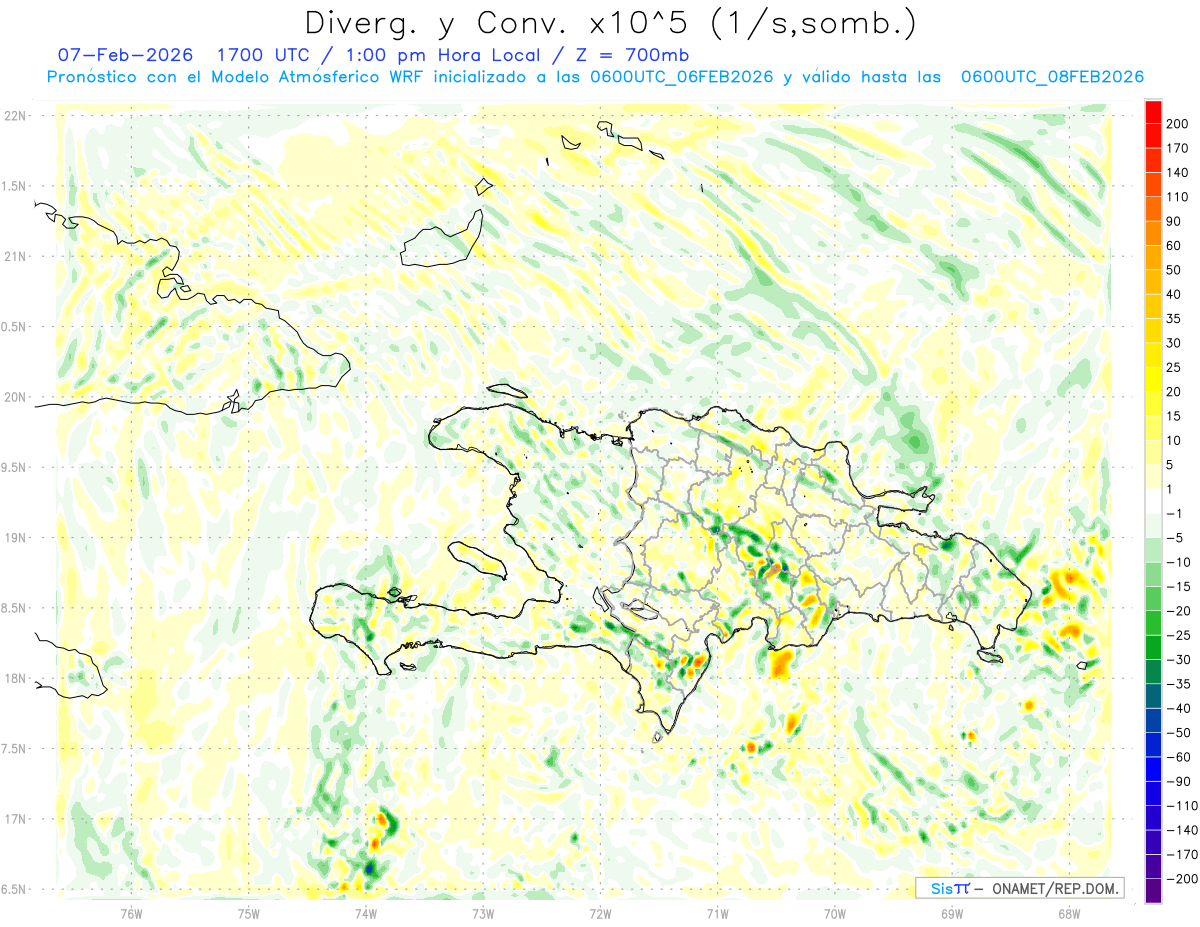1200x927 pixels.
Task: Click the "76W" longitude label
Action: tap(131, 913)
